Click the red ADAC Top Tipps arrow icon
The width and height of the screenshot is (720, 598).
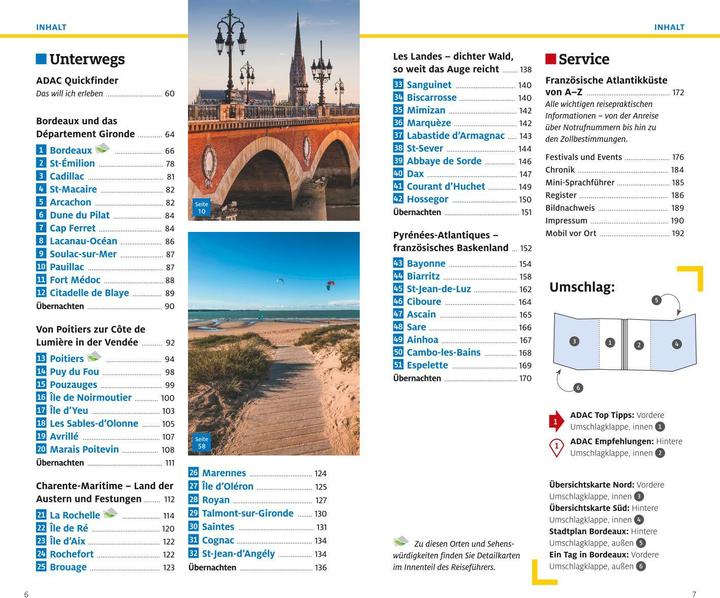(x=557, y=421)
